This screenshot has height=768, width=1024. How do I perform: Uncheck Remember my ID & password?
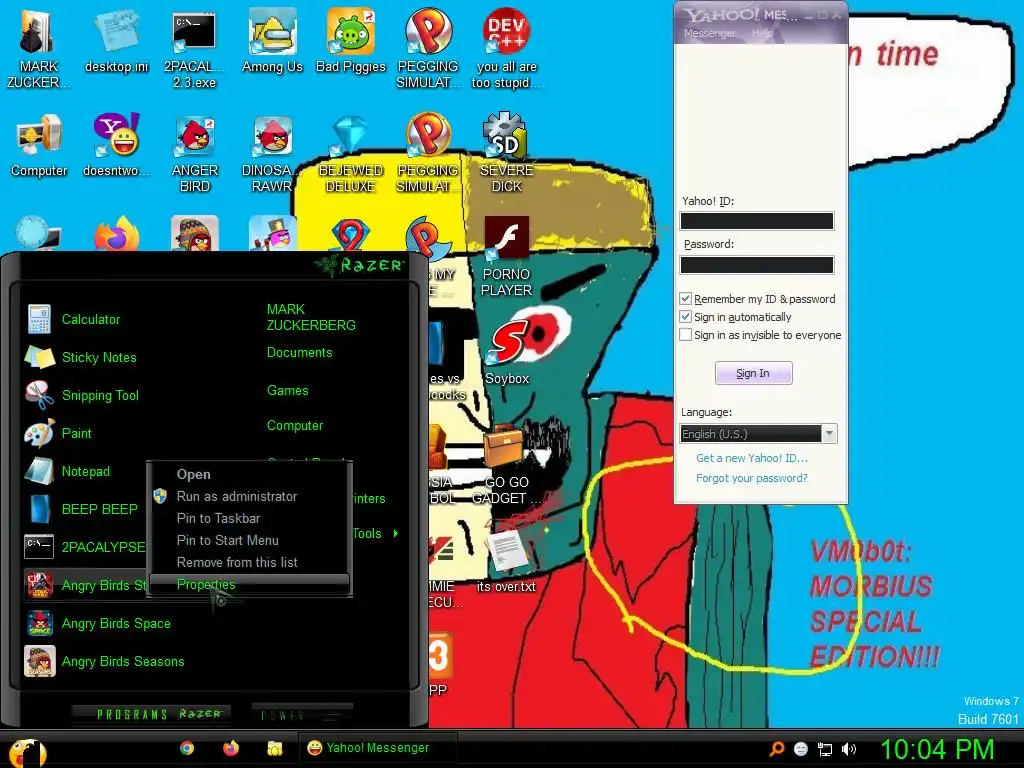[685, 298]
